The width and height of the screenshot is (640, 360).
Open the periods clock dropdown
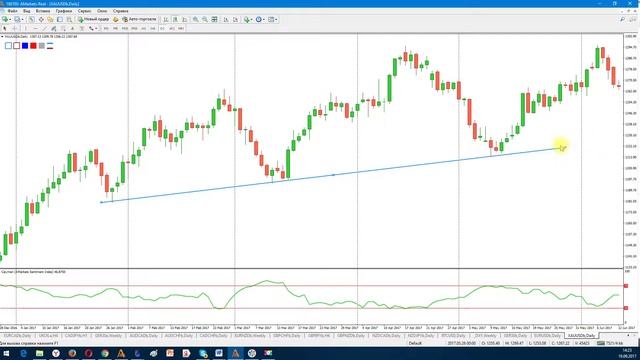[x=260, y=19]
